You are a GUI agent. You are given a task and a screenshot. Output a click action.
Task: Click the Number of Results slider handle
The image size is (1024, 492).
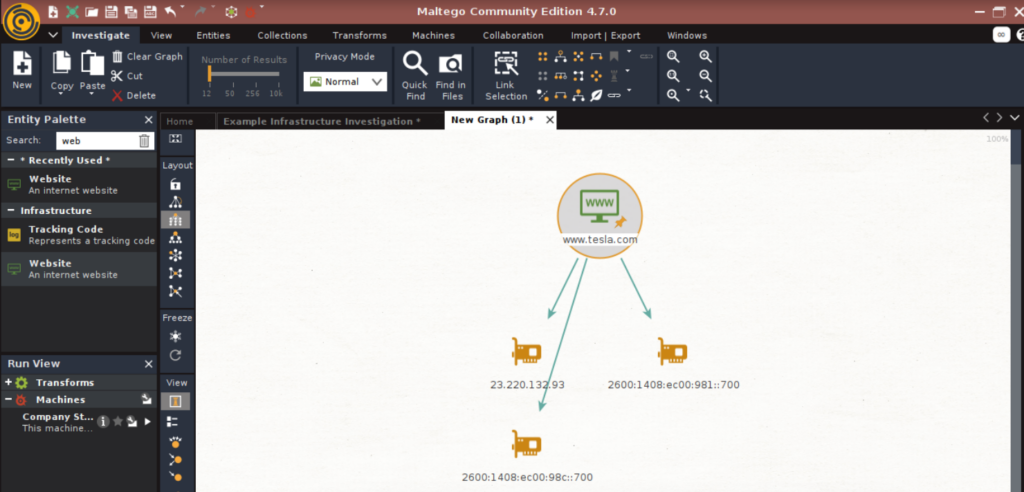click(209, 75)
